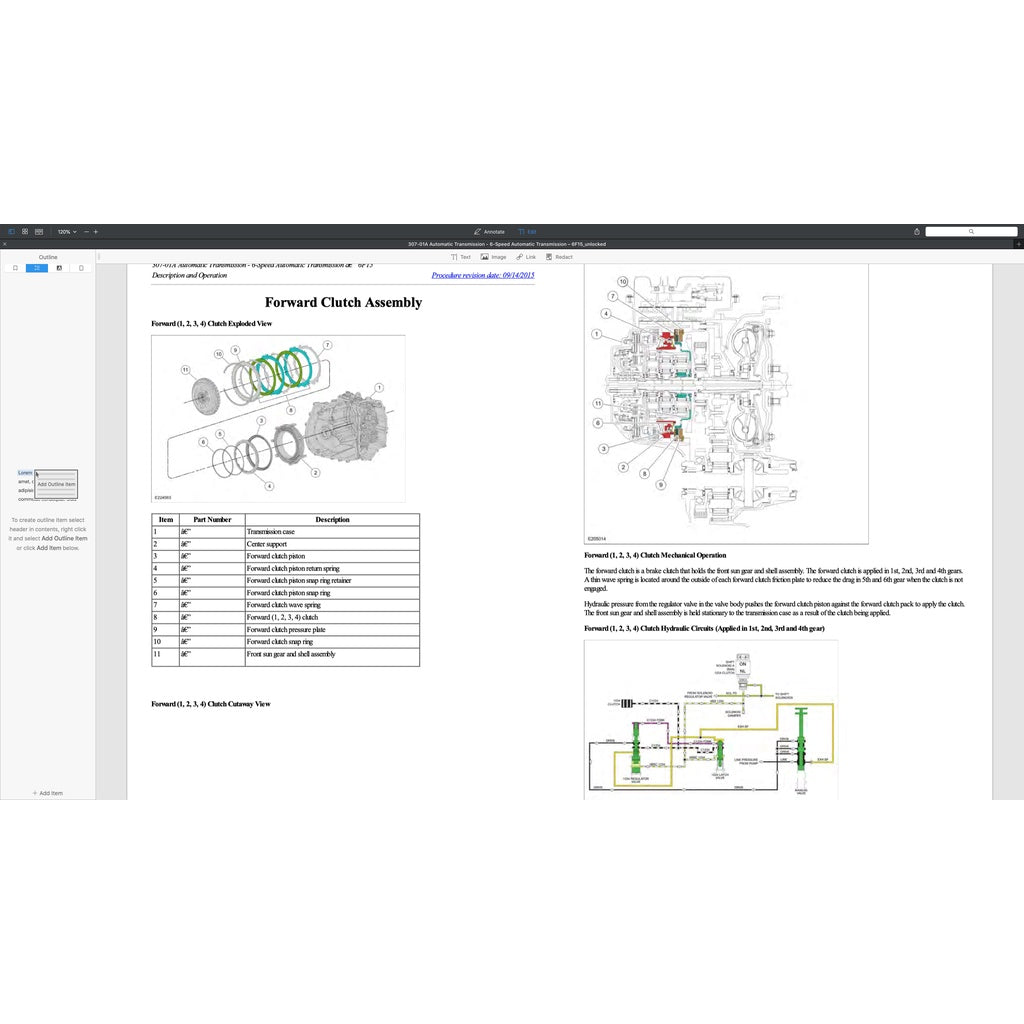Zoom out using the minus icon
This screenshot has width=1024, height=1024.
coord(86,231)
